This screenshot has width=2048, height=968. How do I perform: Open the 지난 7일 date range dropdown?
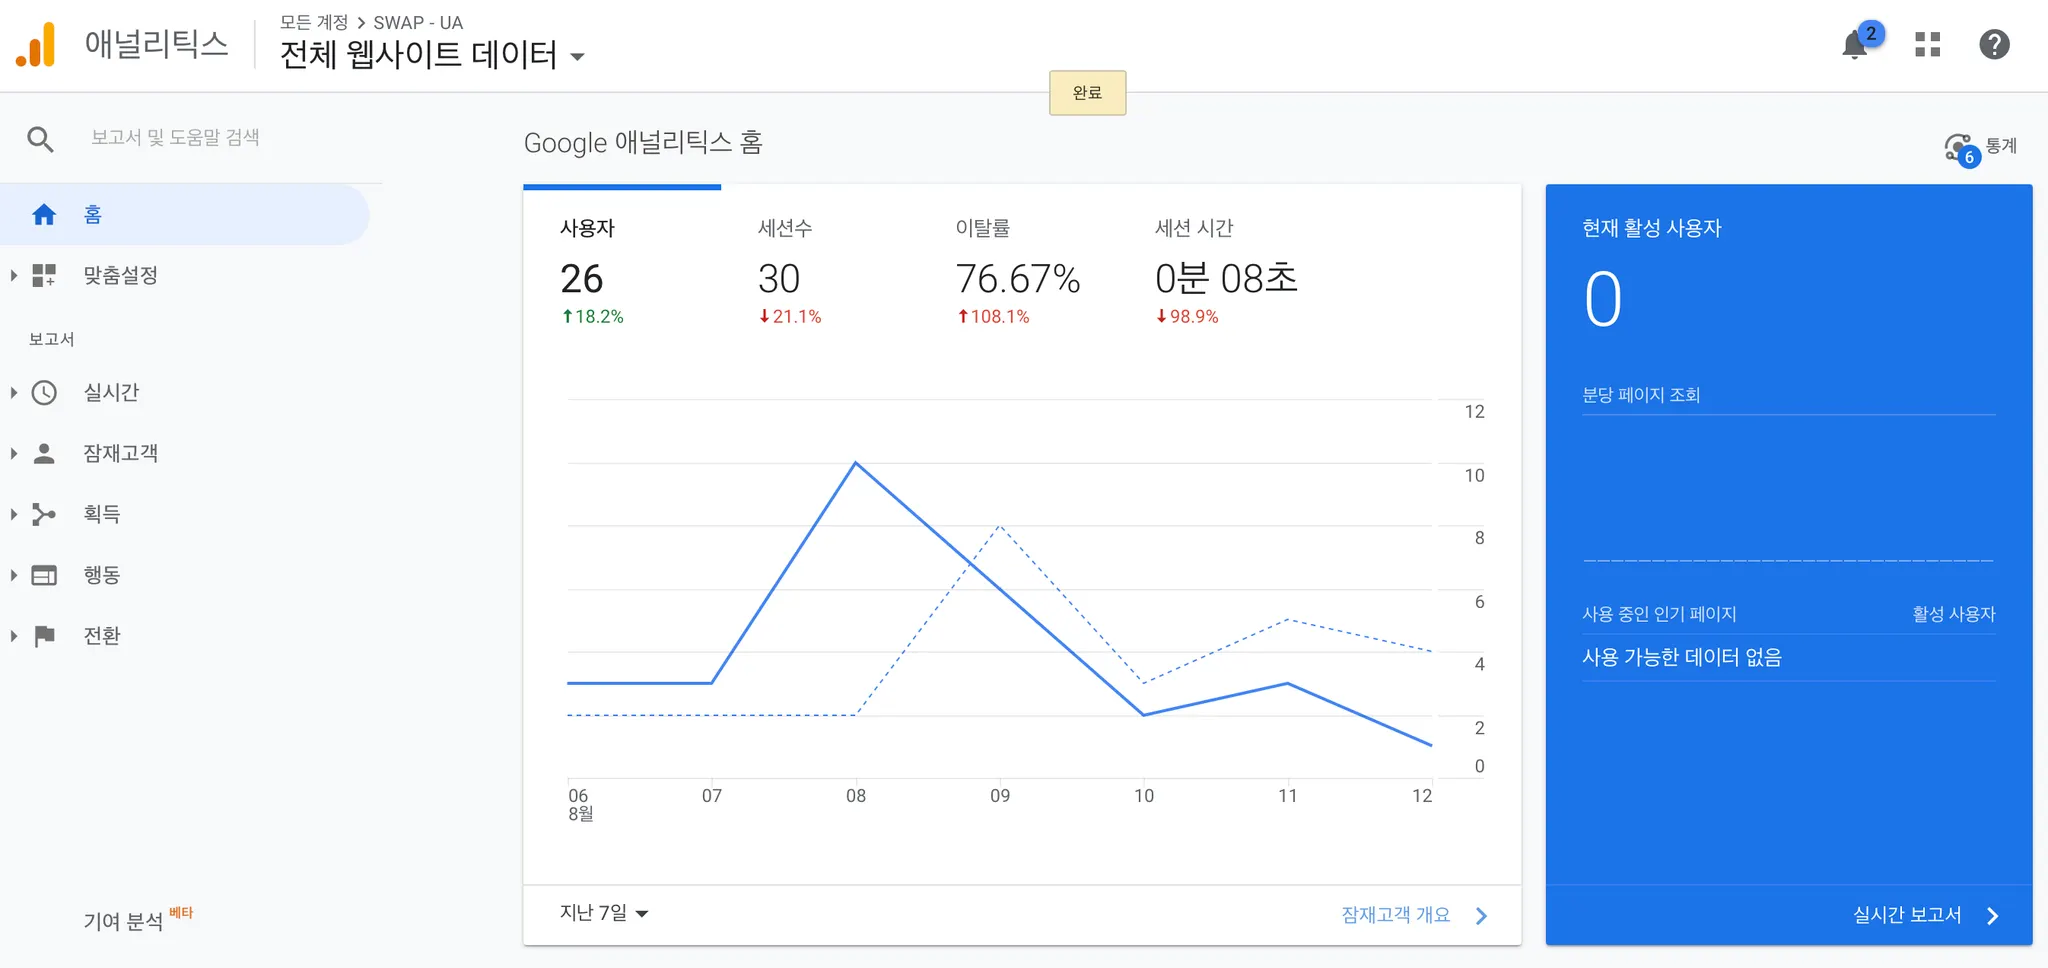604,913
